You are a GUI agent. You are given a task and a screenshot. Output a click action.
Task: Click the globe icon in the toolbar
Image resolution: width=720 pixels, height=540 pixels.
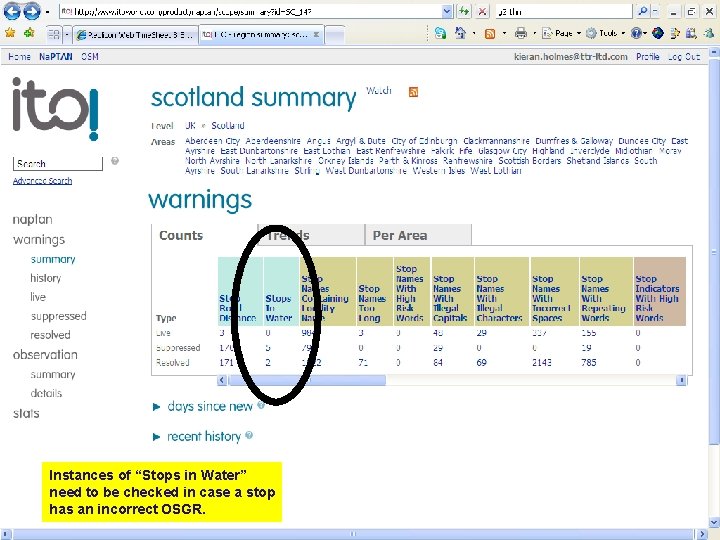click(x=658, y=33)
